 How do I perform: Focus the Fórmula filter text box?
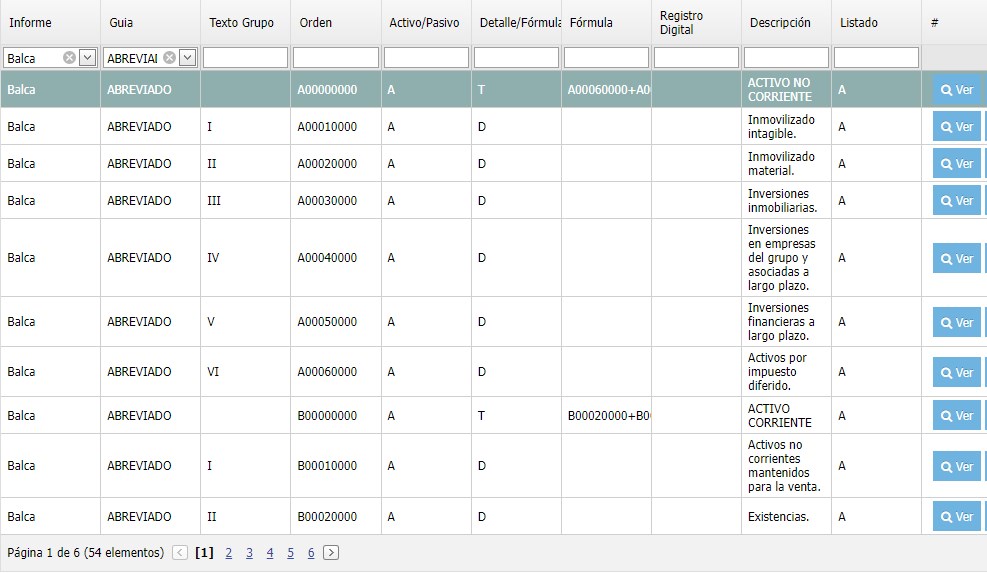(x=606, y=58)
